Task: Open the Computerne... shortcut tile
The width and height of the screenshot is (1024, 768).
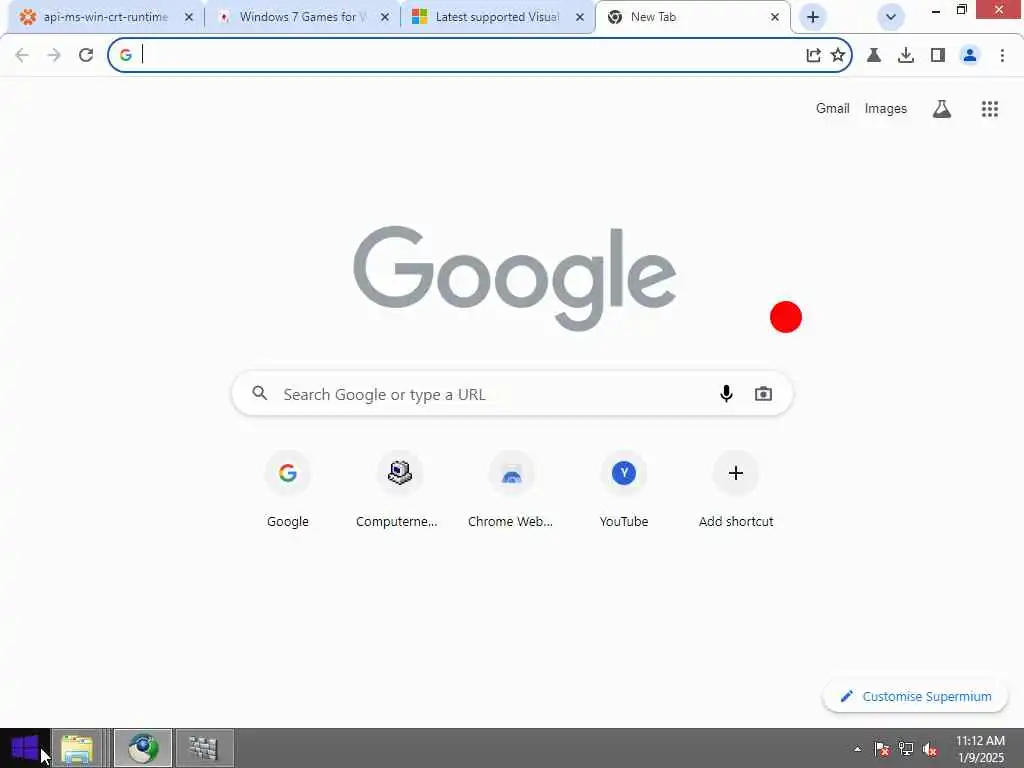Action: tap(400, 490)
